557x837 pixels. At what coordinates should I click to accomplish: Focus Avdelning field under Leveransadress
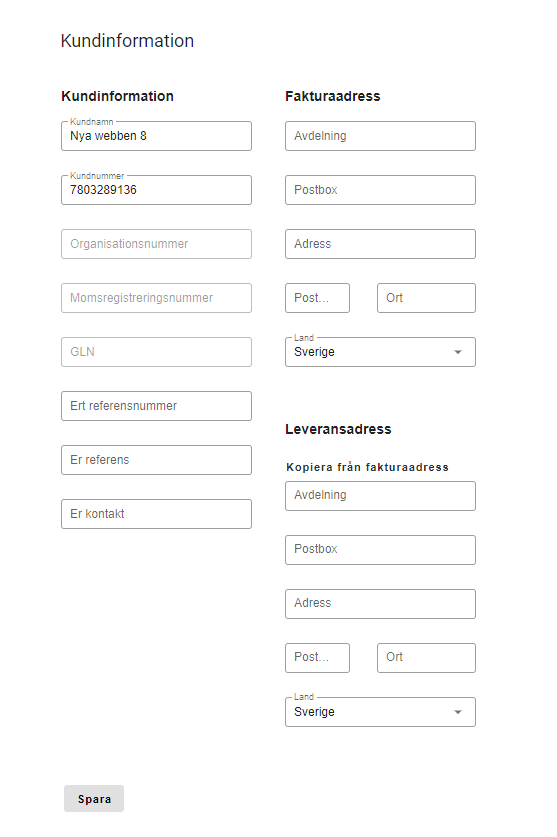(380, 496)
